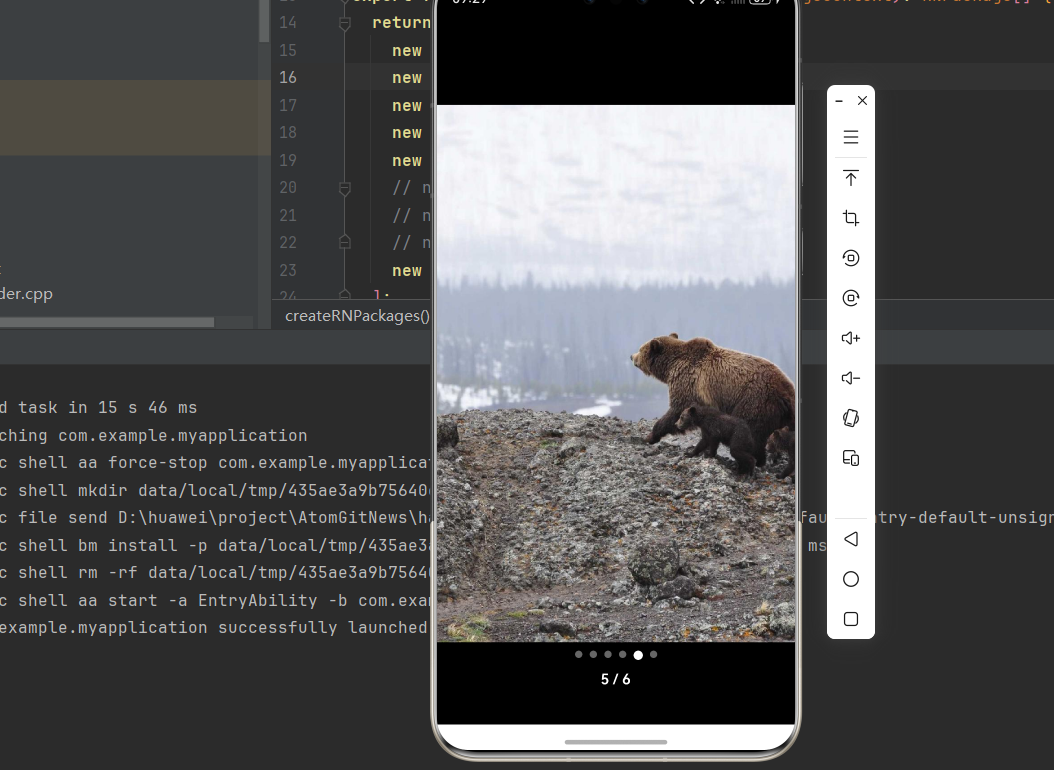Click the '5 / 6' page counter text

[x=616, y=679]
